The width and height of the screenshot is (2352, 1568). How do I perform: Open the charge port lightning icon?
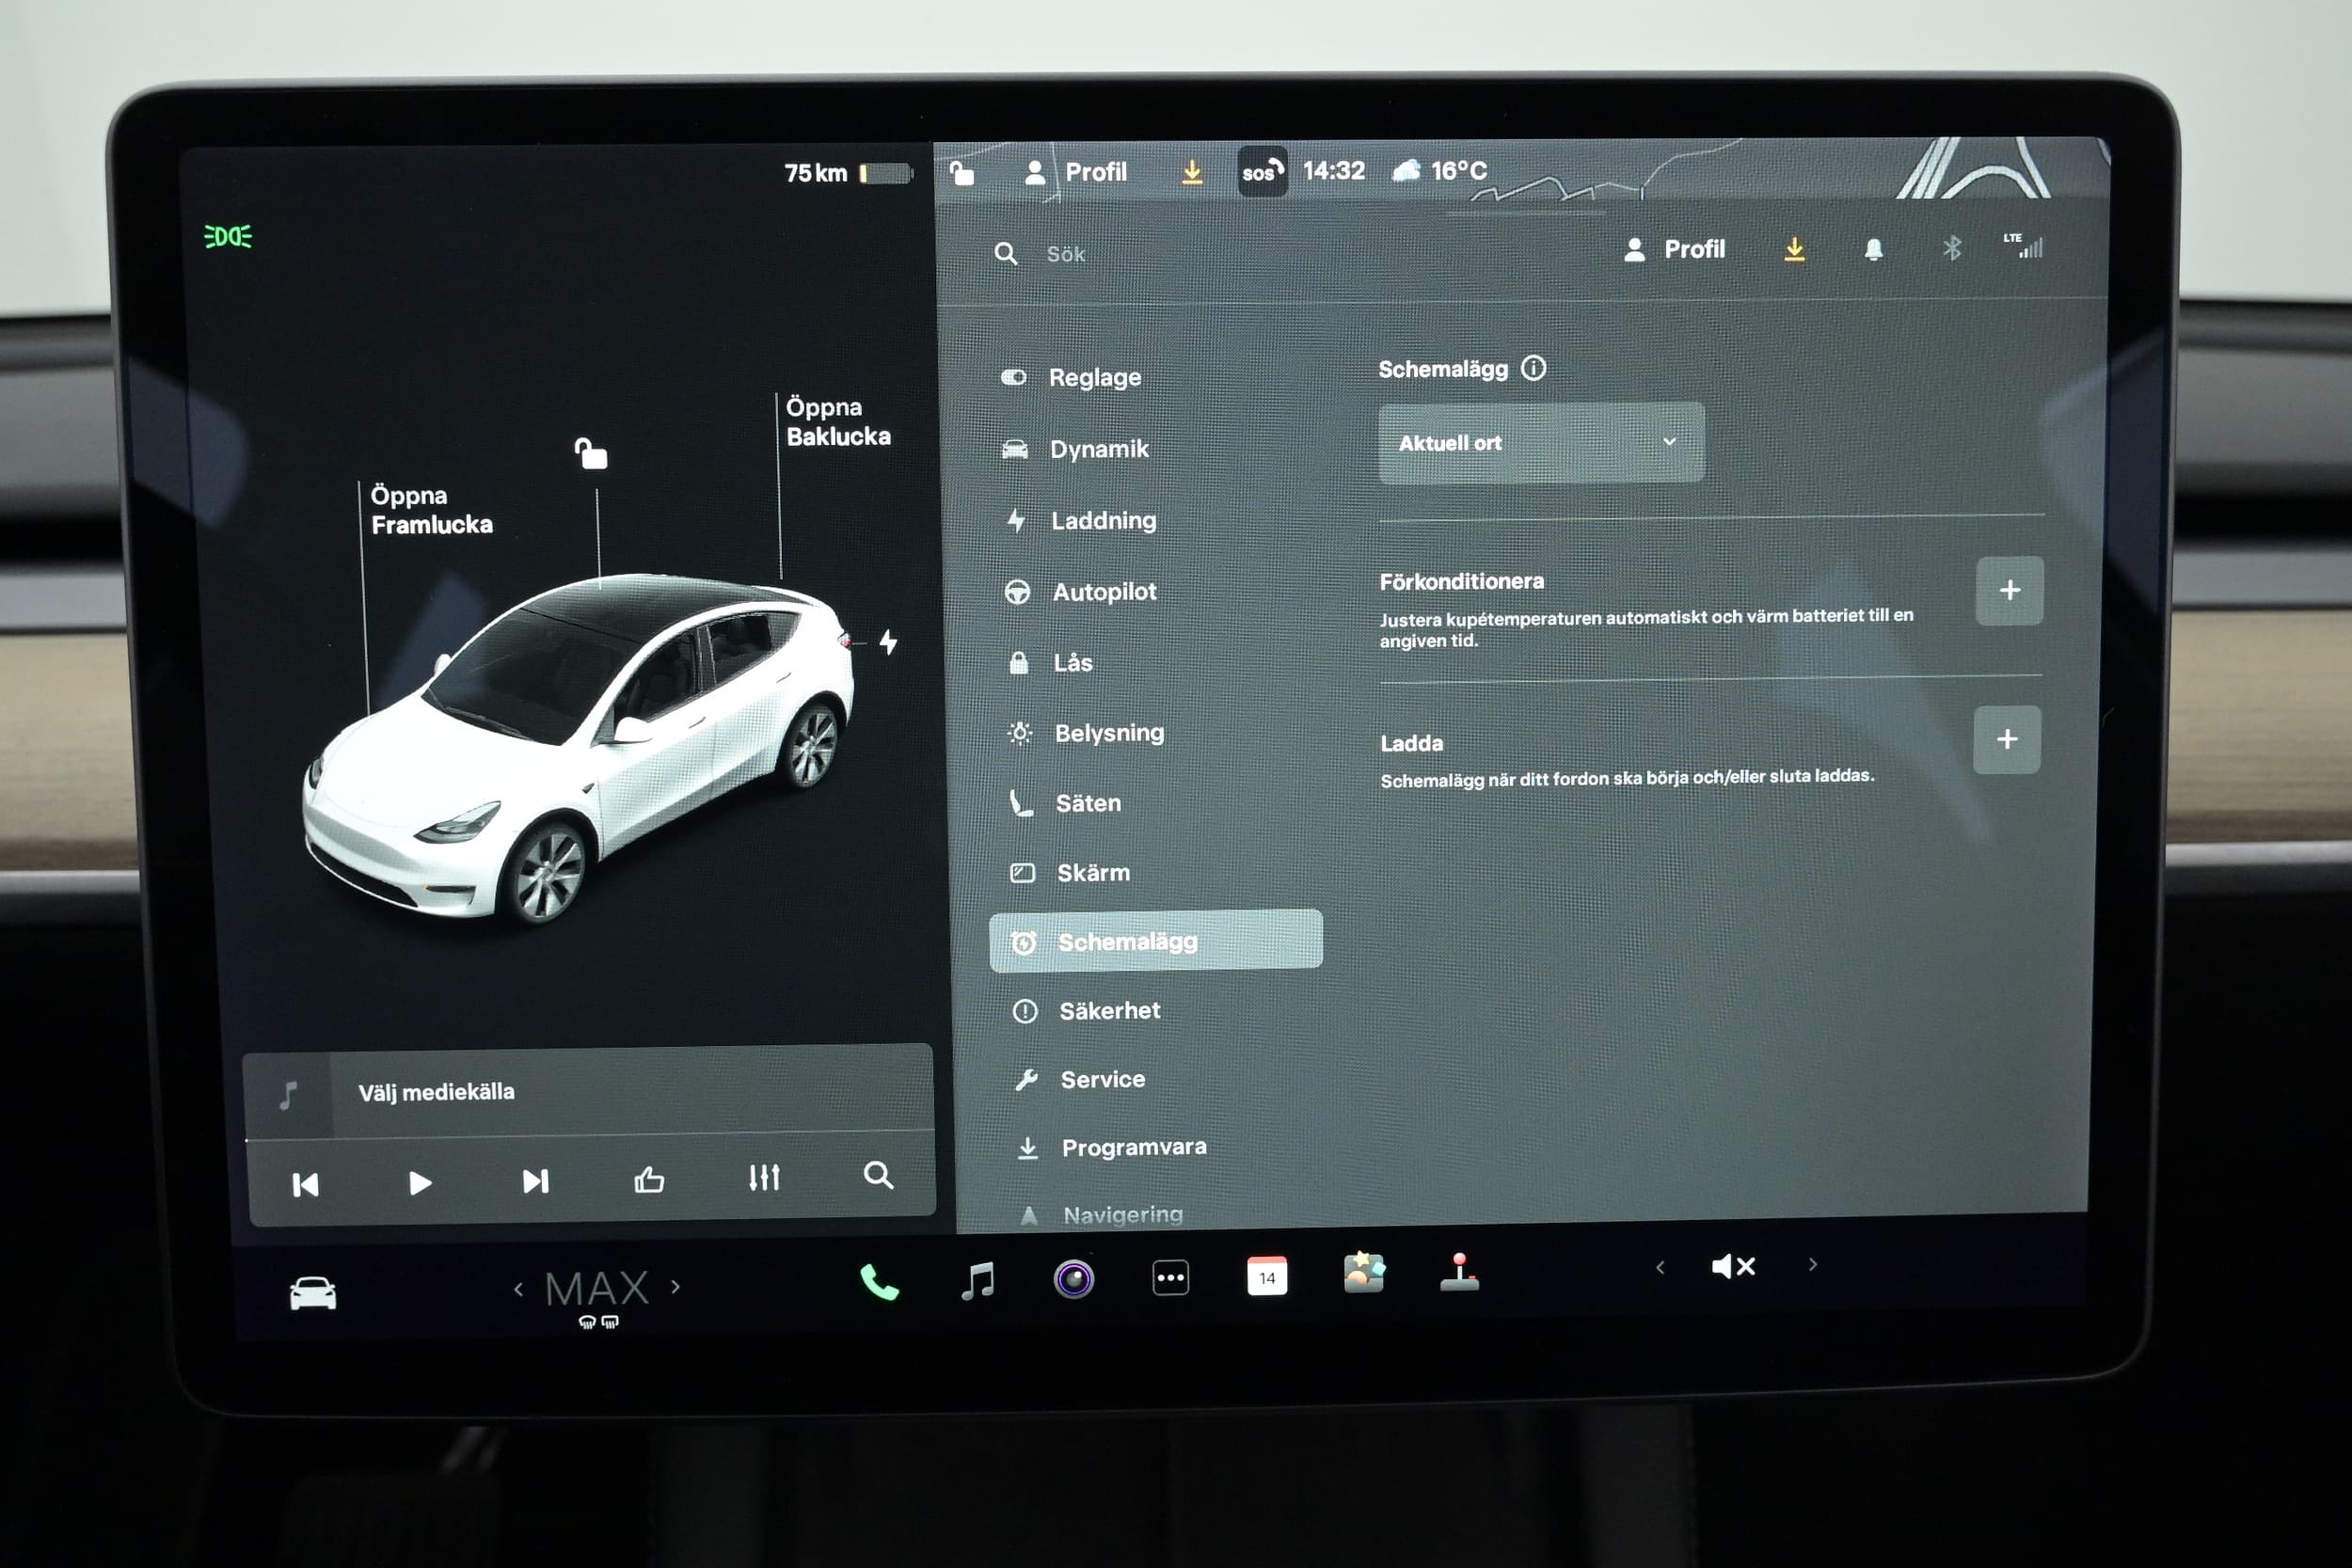[888, 642]
